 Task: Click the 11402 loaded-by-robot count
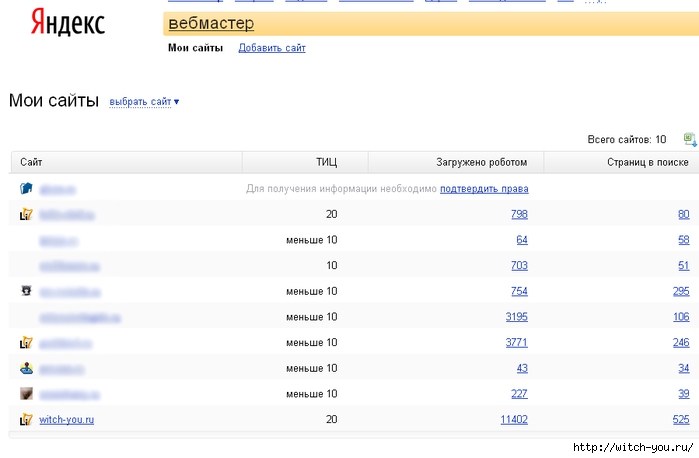[x=513, y=420]
